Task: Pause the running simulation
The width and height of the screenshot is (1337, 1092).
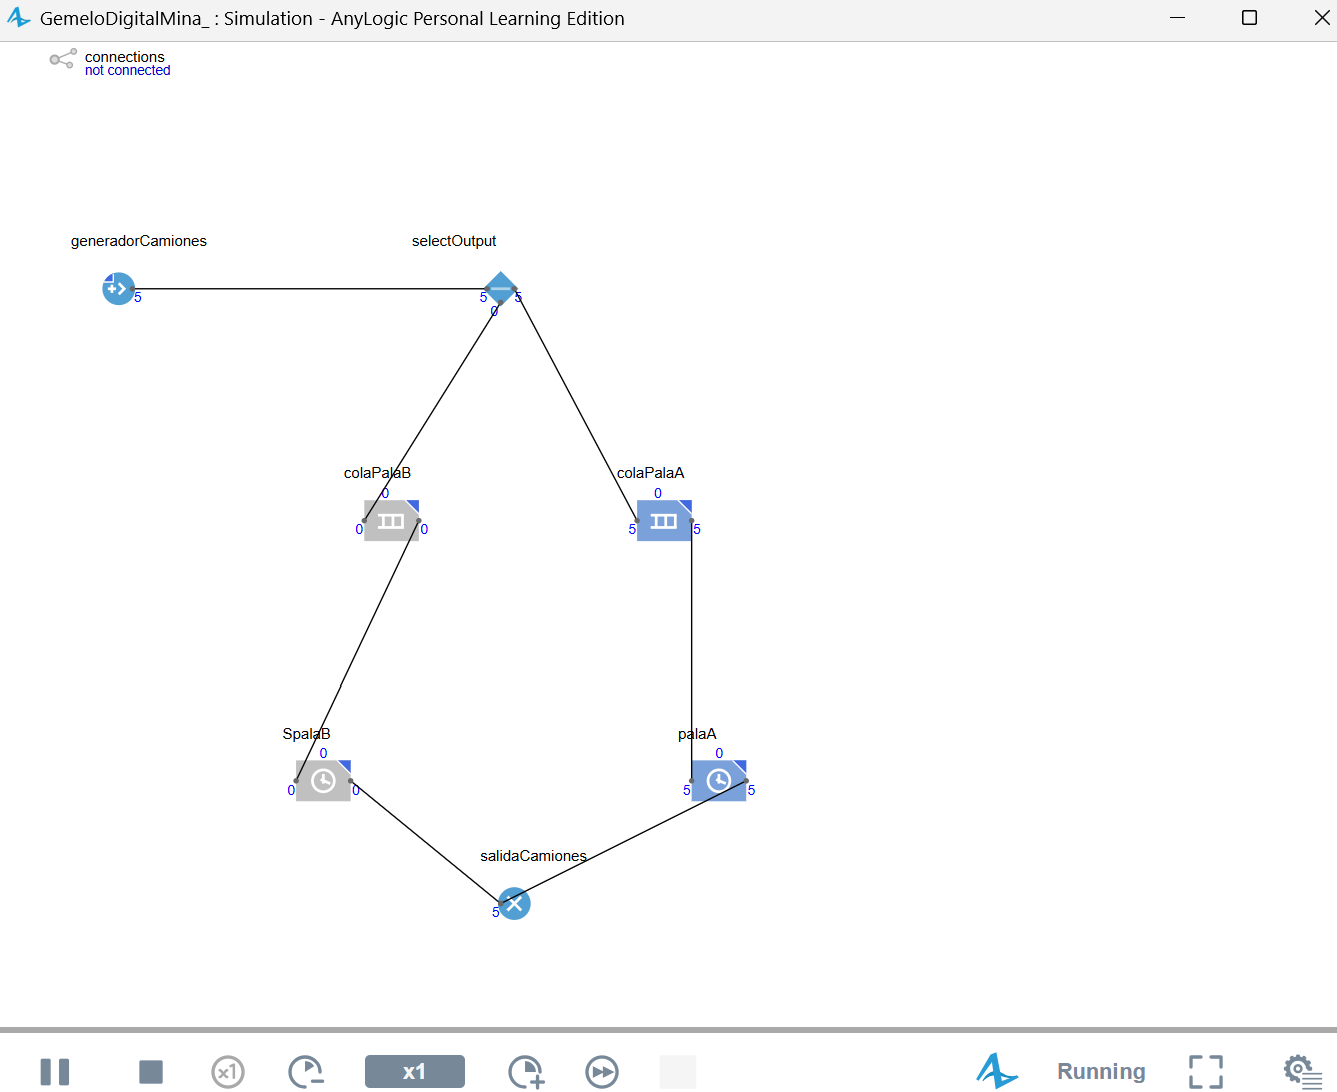Action: [x=55, y=1072]
